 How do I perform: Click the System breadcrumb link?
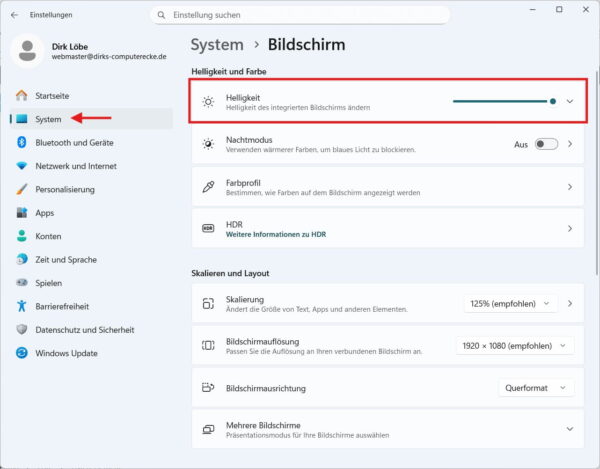217,44
